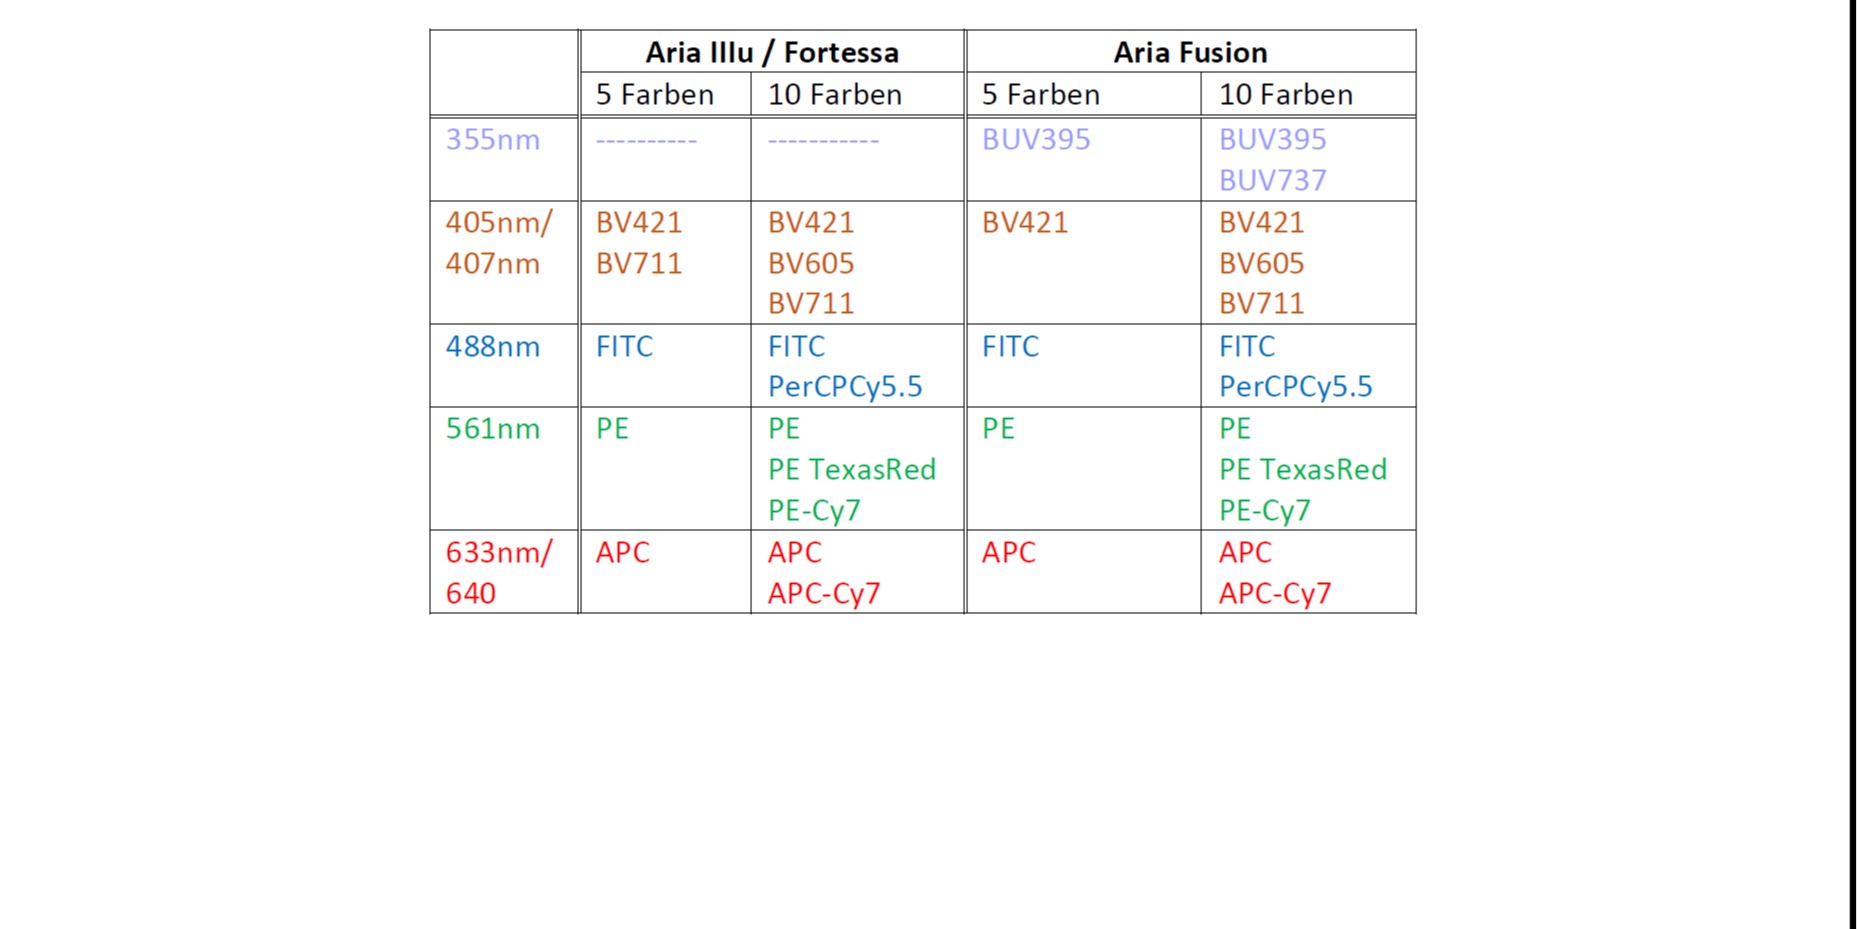Select the 355nm row label
The image size is (1857, 929).
pyautogui.click(x=492, y=139)
